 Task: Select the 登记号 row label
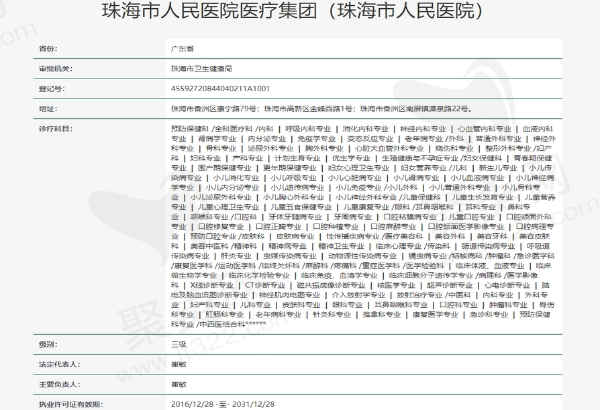pyautogui.click(x=52, y=88)
